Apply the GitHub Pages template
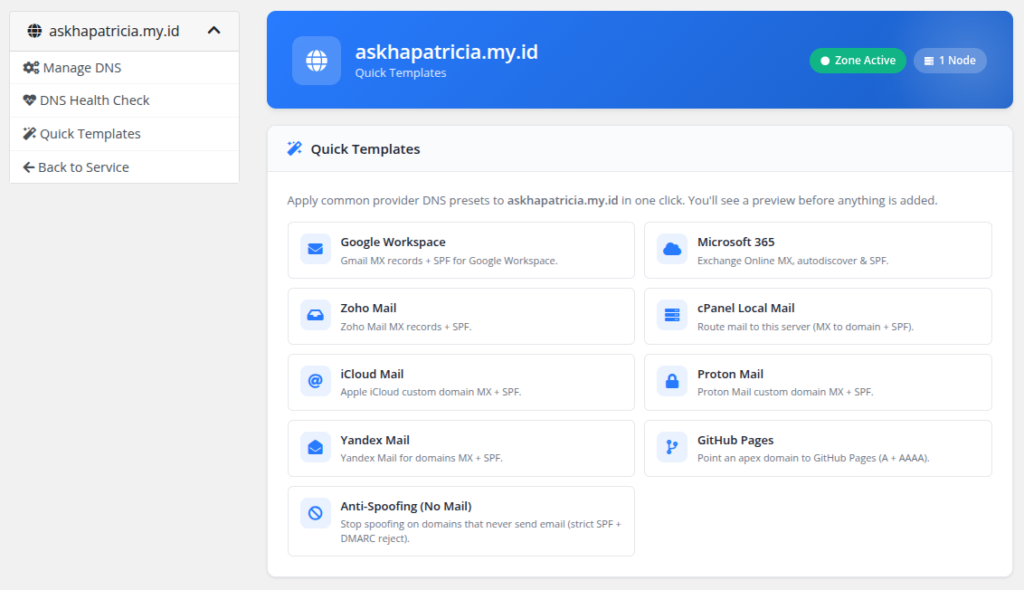The width and height of the screenshot is (1024, 590). 818,448
